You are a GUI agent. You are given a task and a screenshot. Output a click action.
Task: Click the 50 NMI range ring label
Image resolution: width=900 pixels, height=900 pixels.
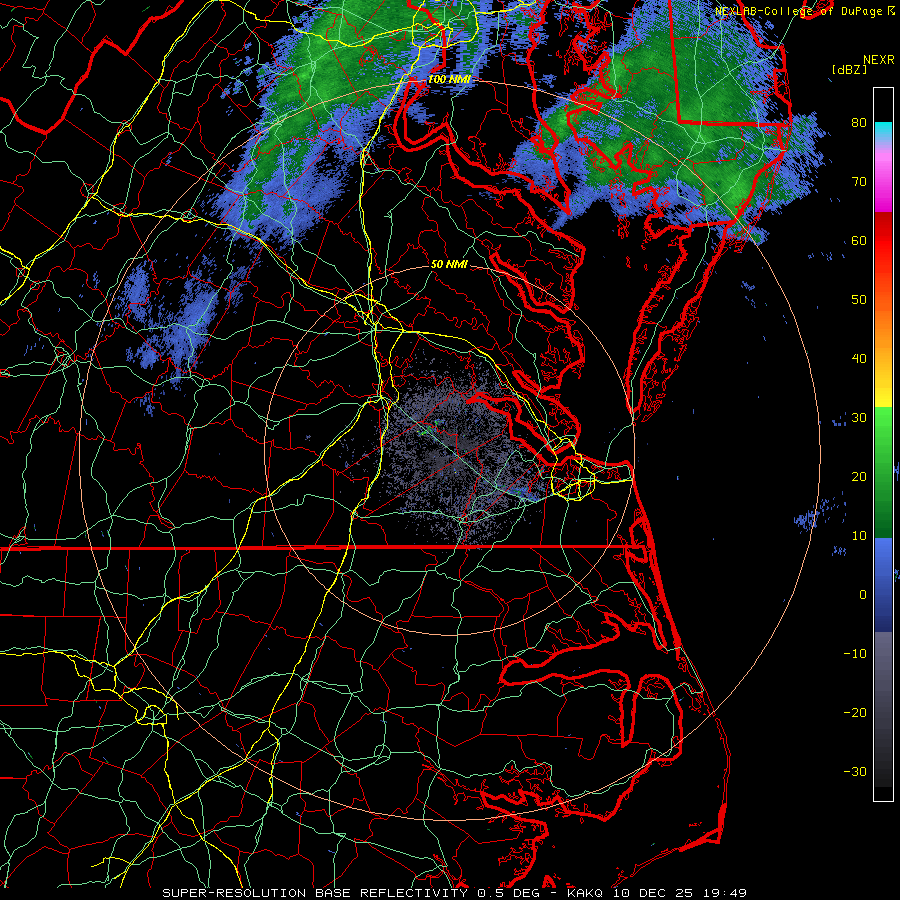click(449, 265)
